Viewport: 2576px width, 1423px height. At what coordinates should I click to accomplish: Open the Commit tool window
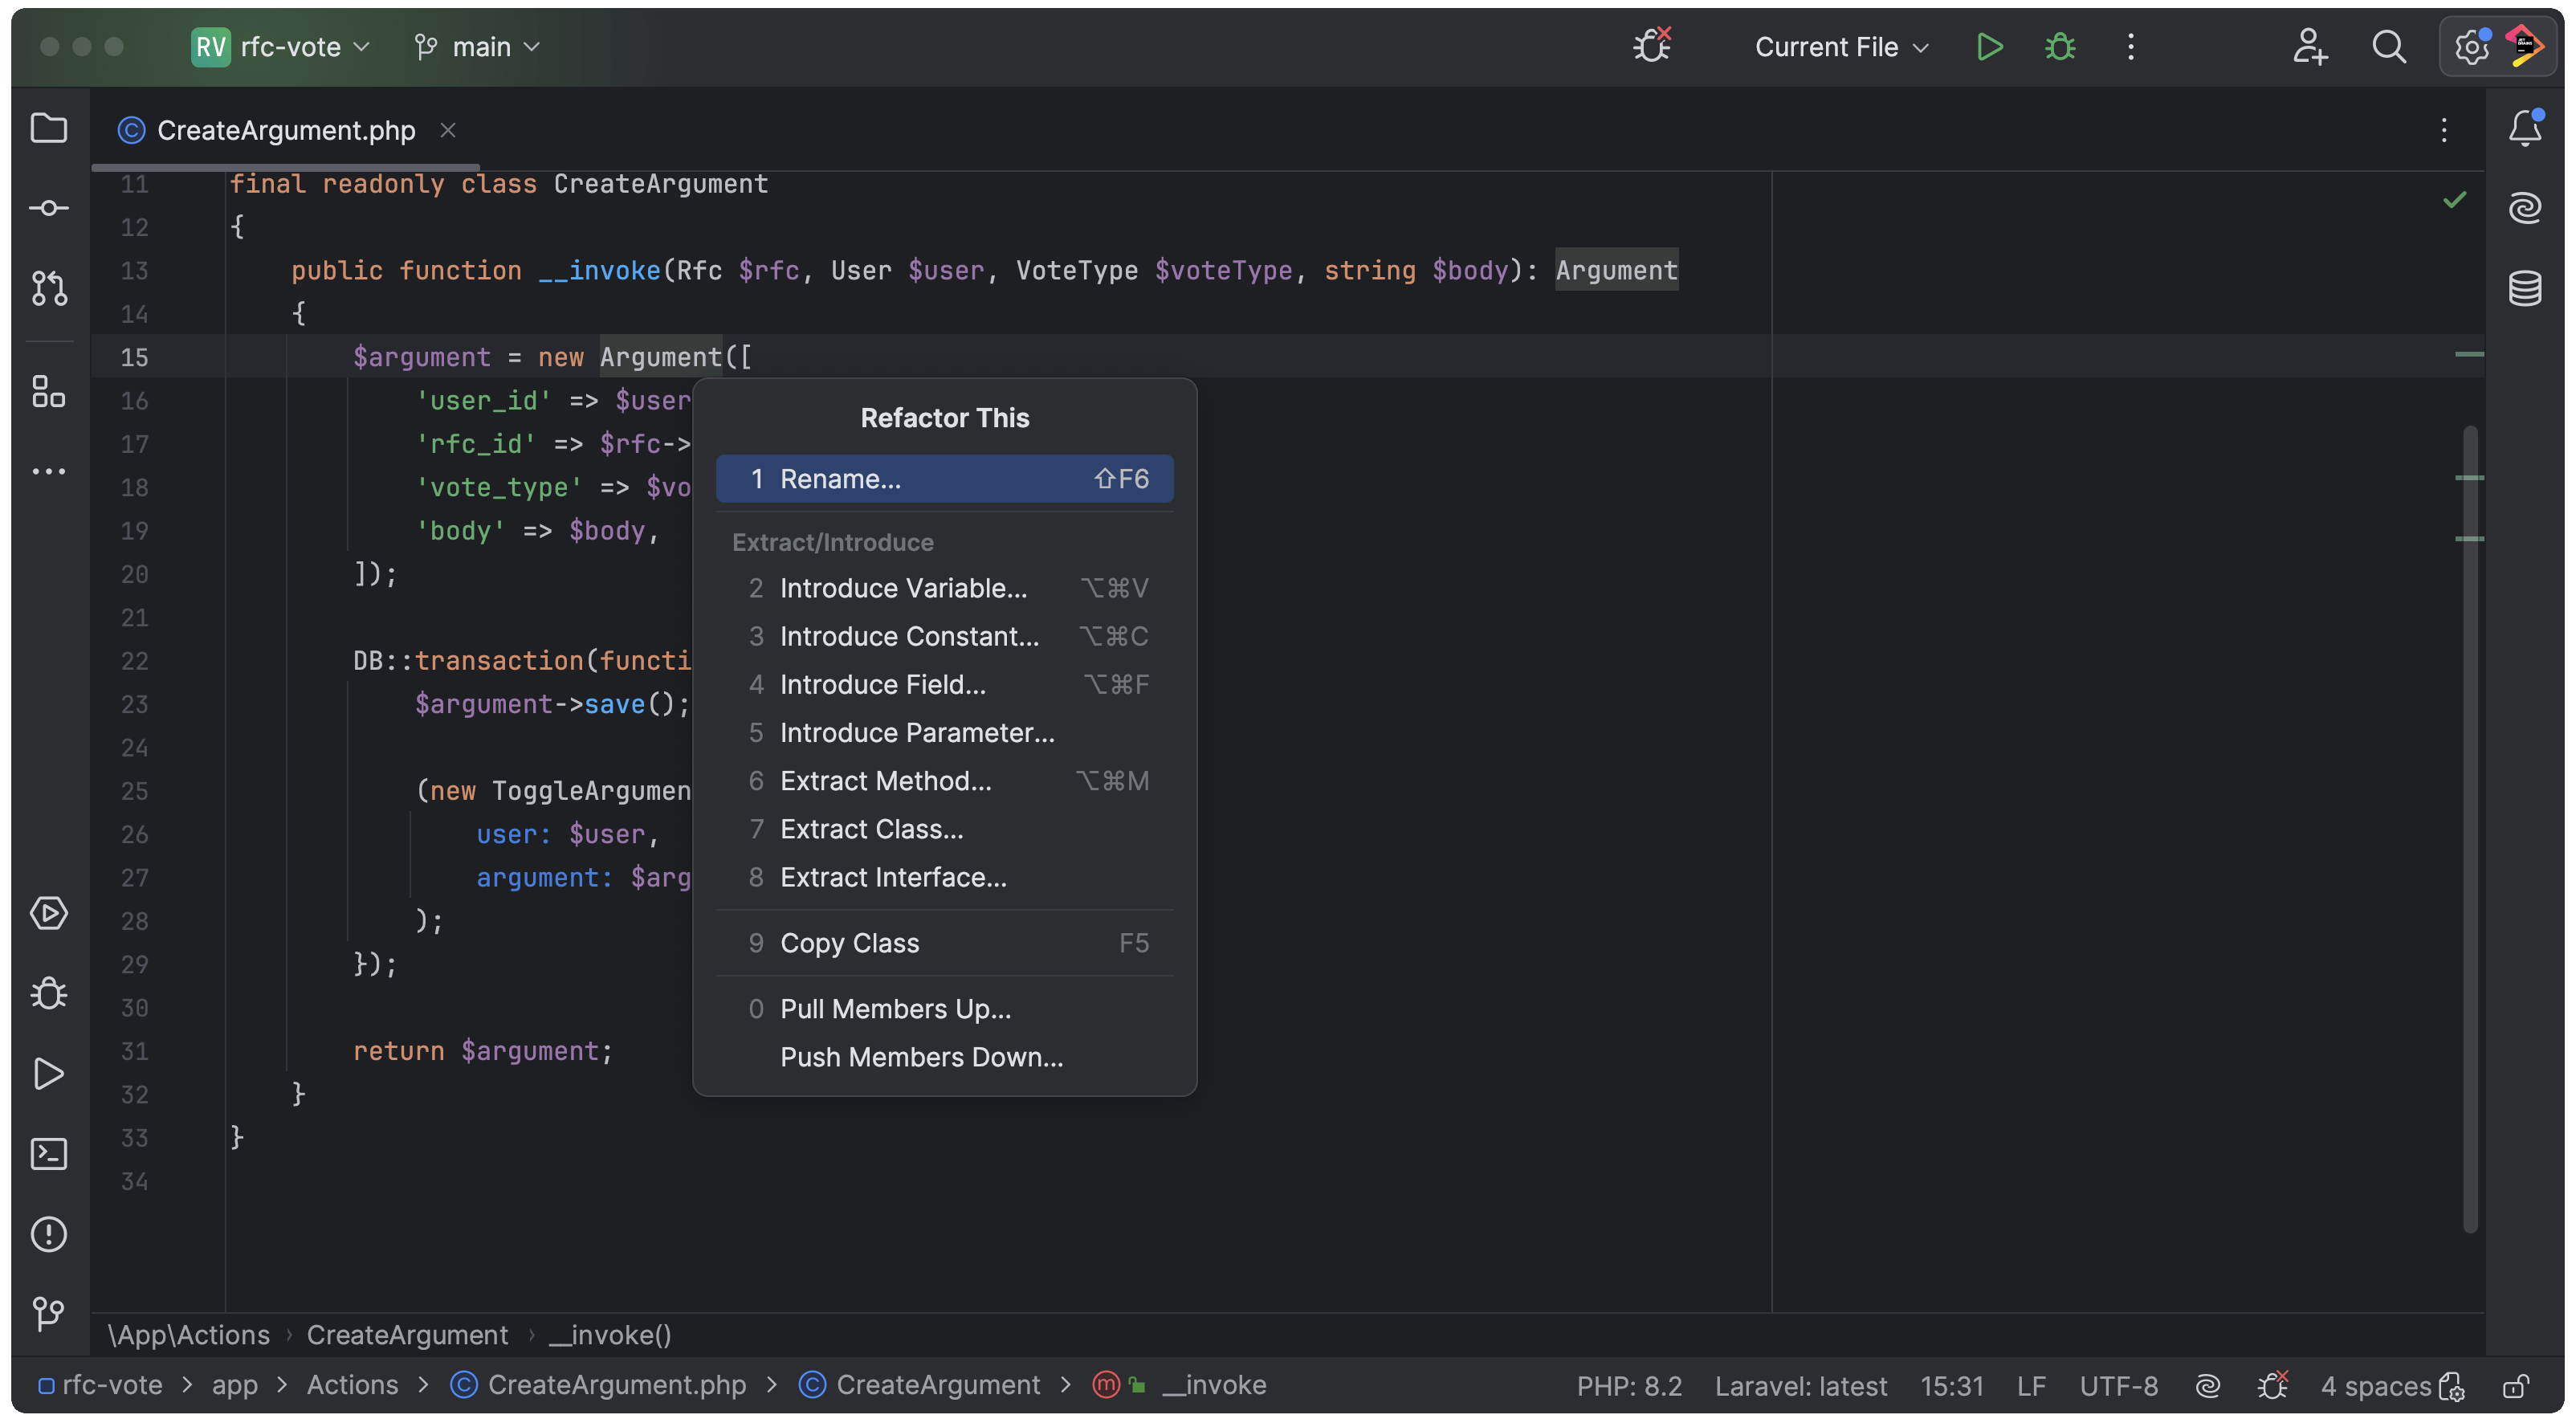(48, 208)
